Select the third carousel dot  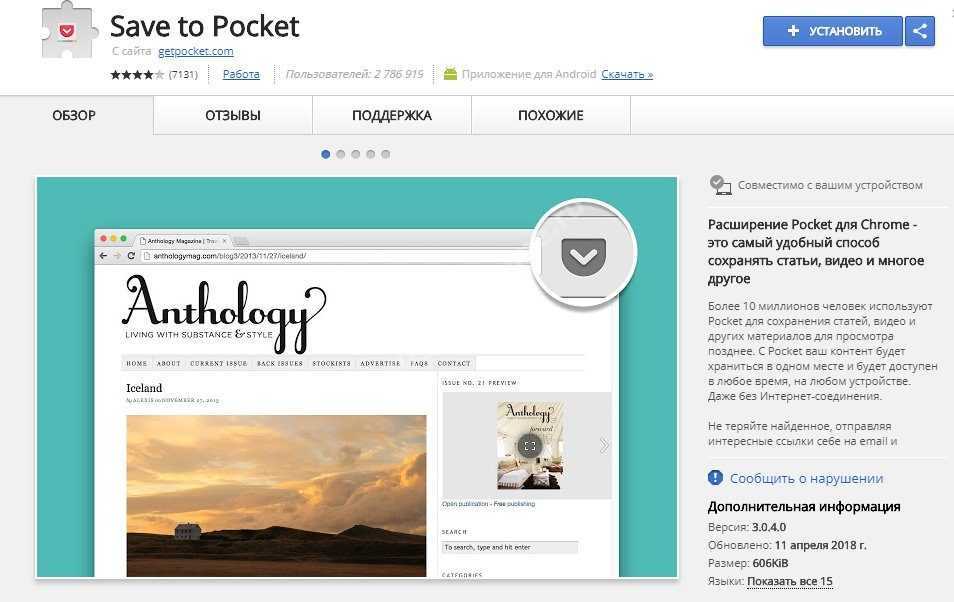click(356, 154)
